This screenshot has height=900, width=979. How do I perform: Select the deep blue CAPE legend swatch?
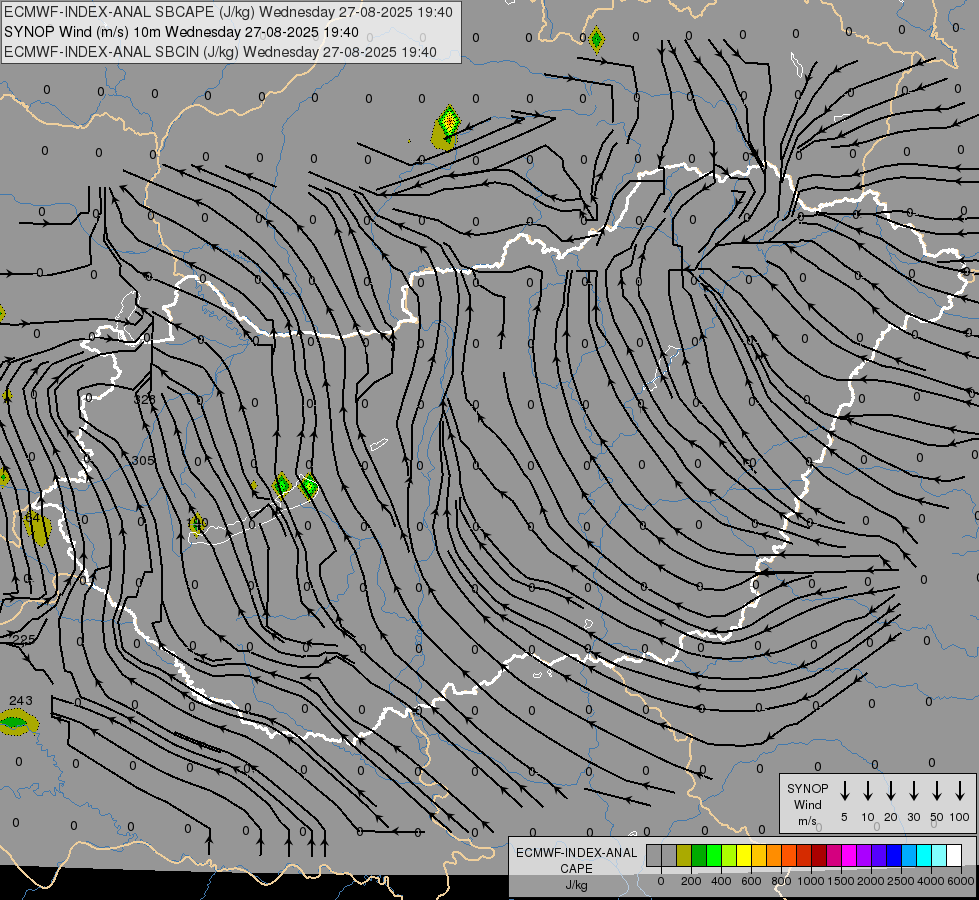click(893, 855)
